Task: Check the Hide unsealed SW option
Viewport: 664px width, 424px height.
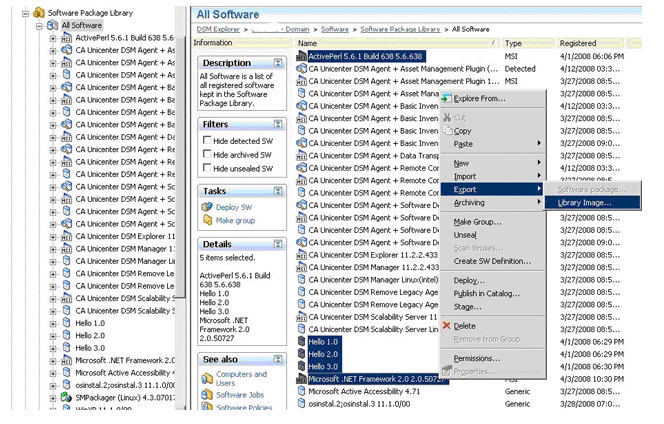Action: pyautogui.click(x=206, y=169)
